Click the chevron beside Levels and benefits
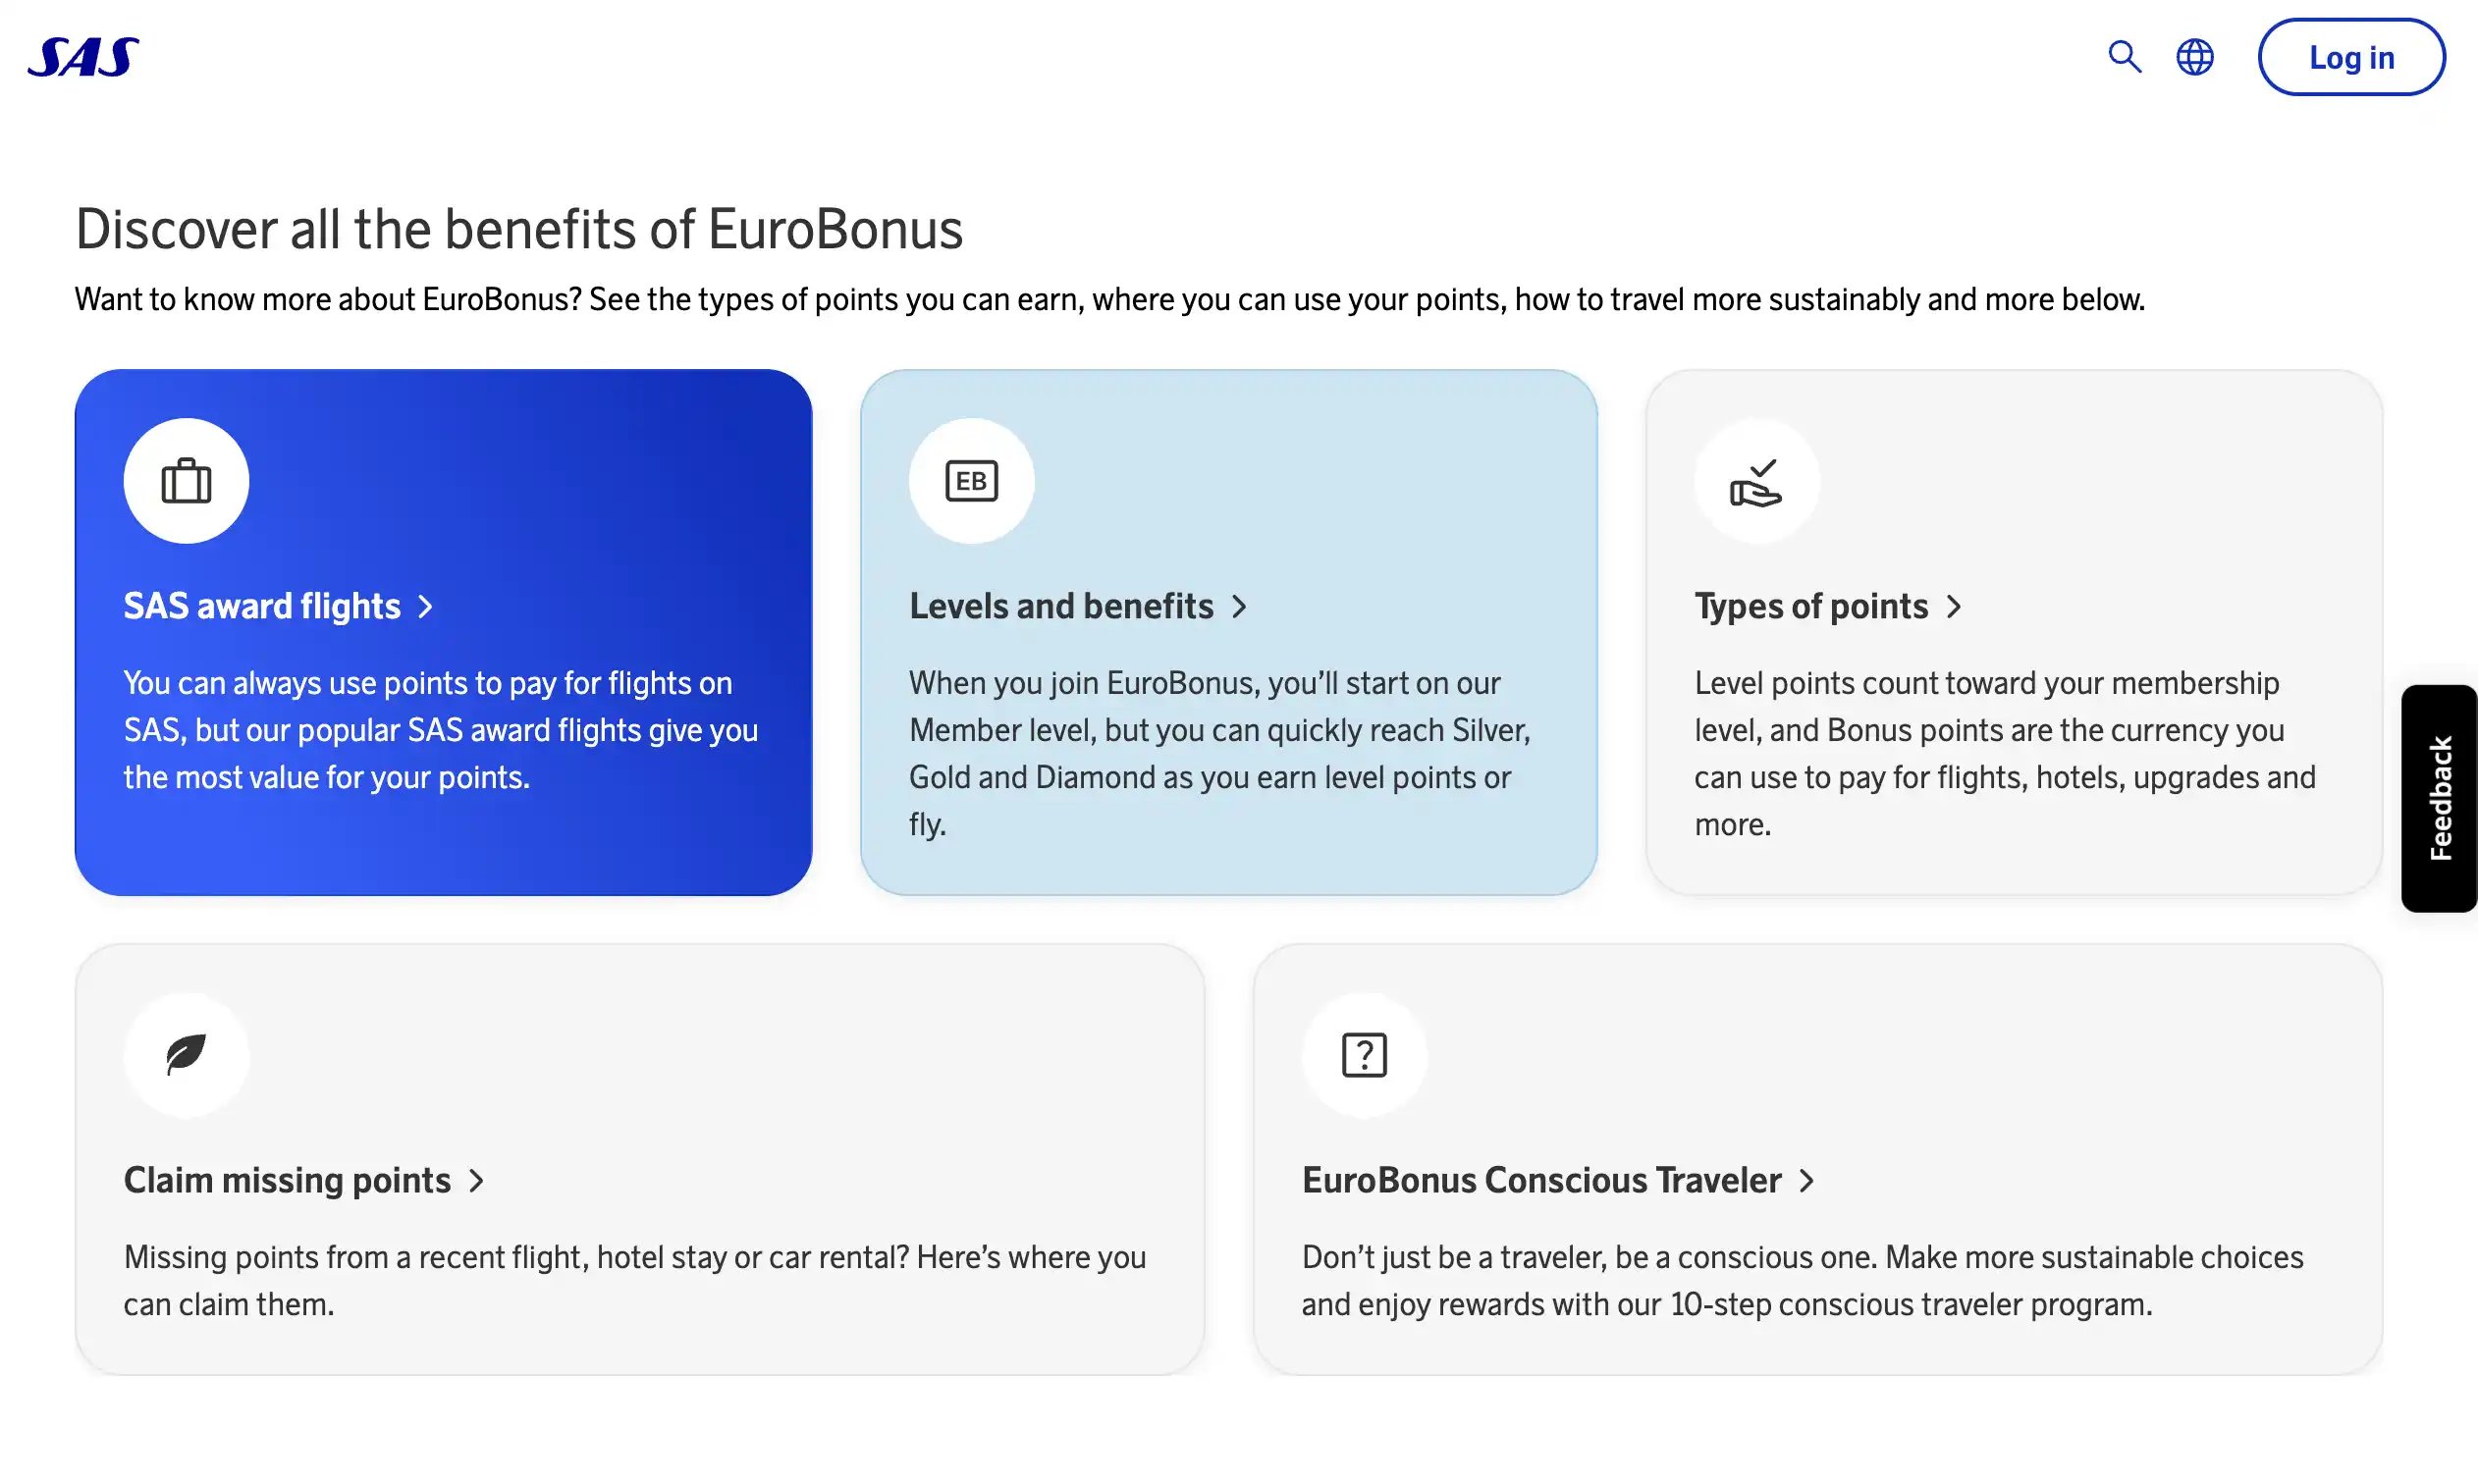This screenshot has width=2478, height=1484. point(1240,607)
